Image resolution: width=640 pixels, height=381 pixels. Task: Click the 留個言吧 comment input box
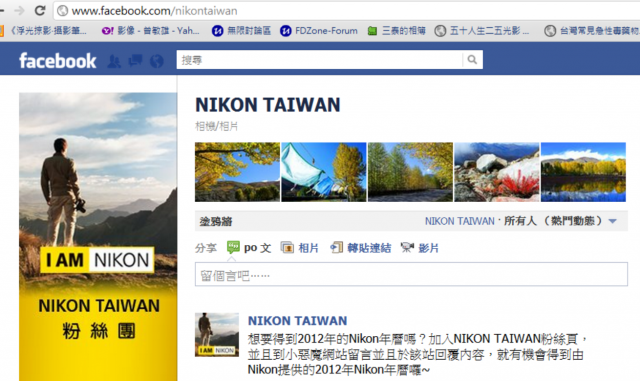(x=411, y=274)
